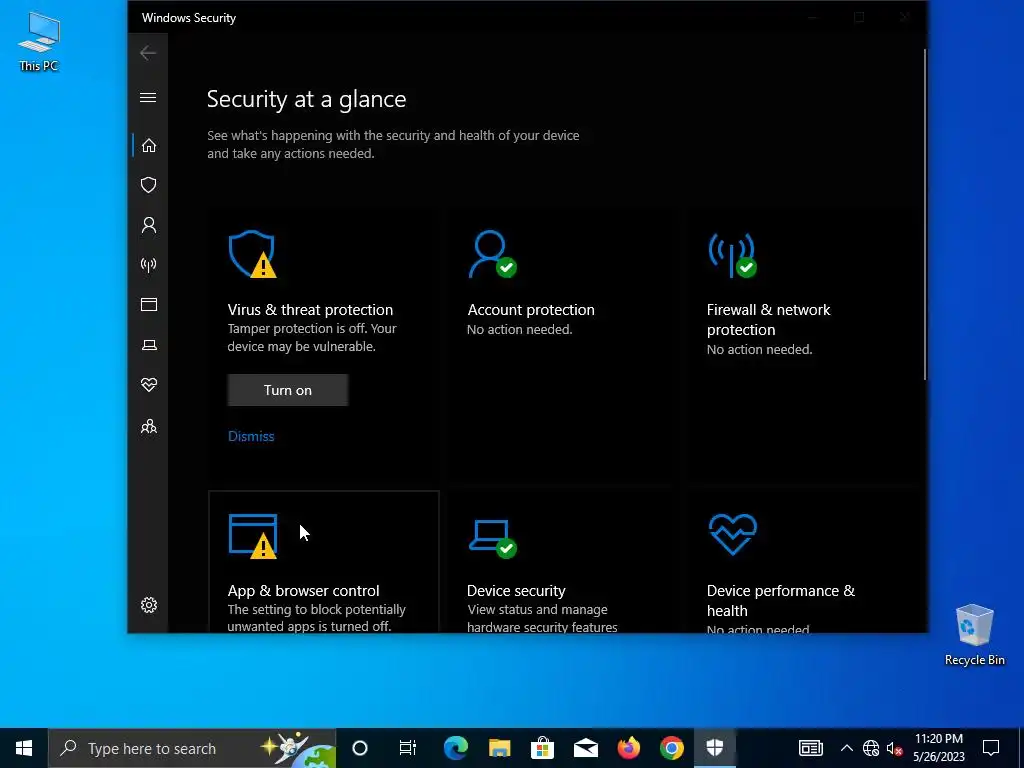
Task: Select the Recycle Bin desktop icon
Action: point(974,635)
